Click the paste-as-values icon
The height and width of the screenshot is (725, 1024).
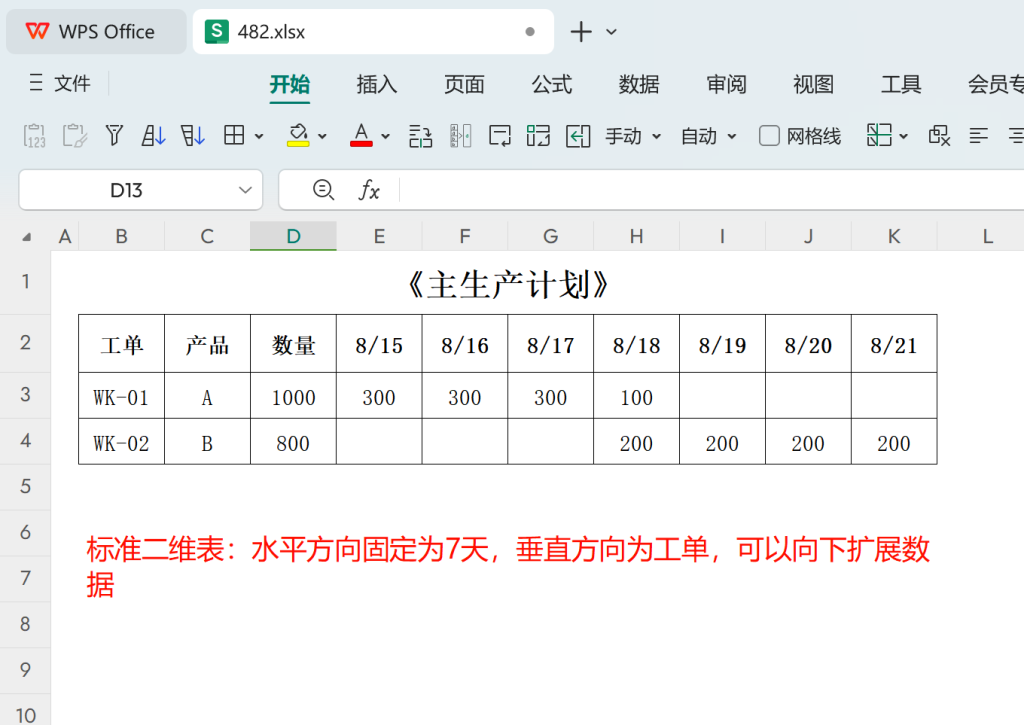click(35, 136)
